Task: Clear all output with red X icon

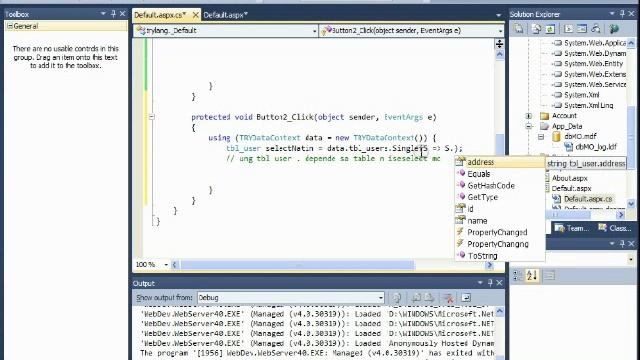Action: pos(448,298)
